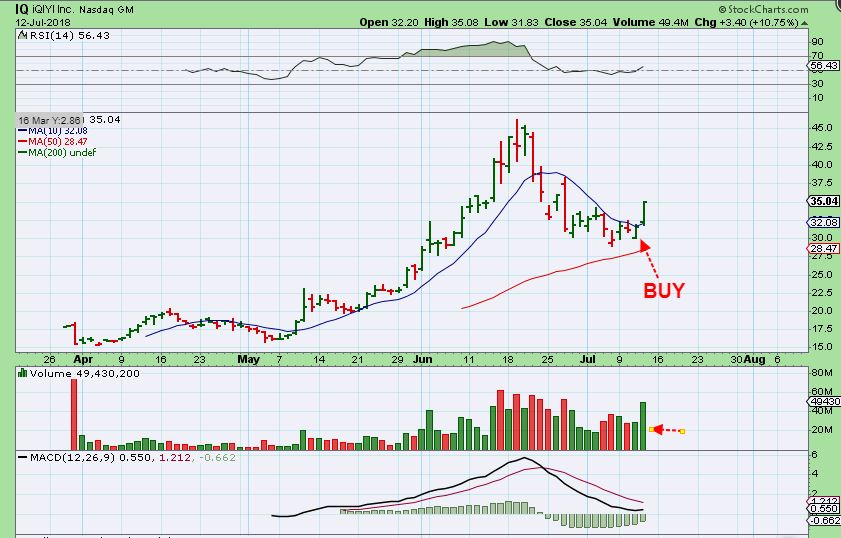
Task: Click the MA(200) undef legend entry
Action: coord(57,152)
